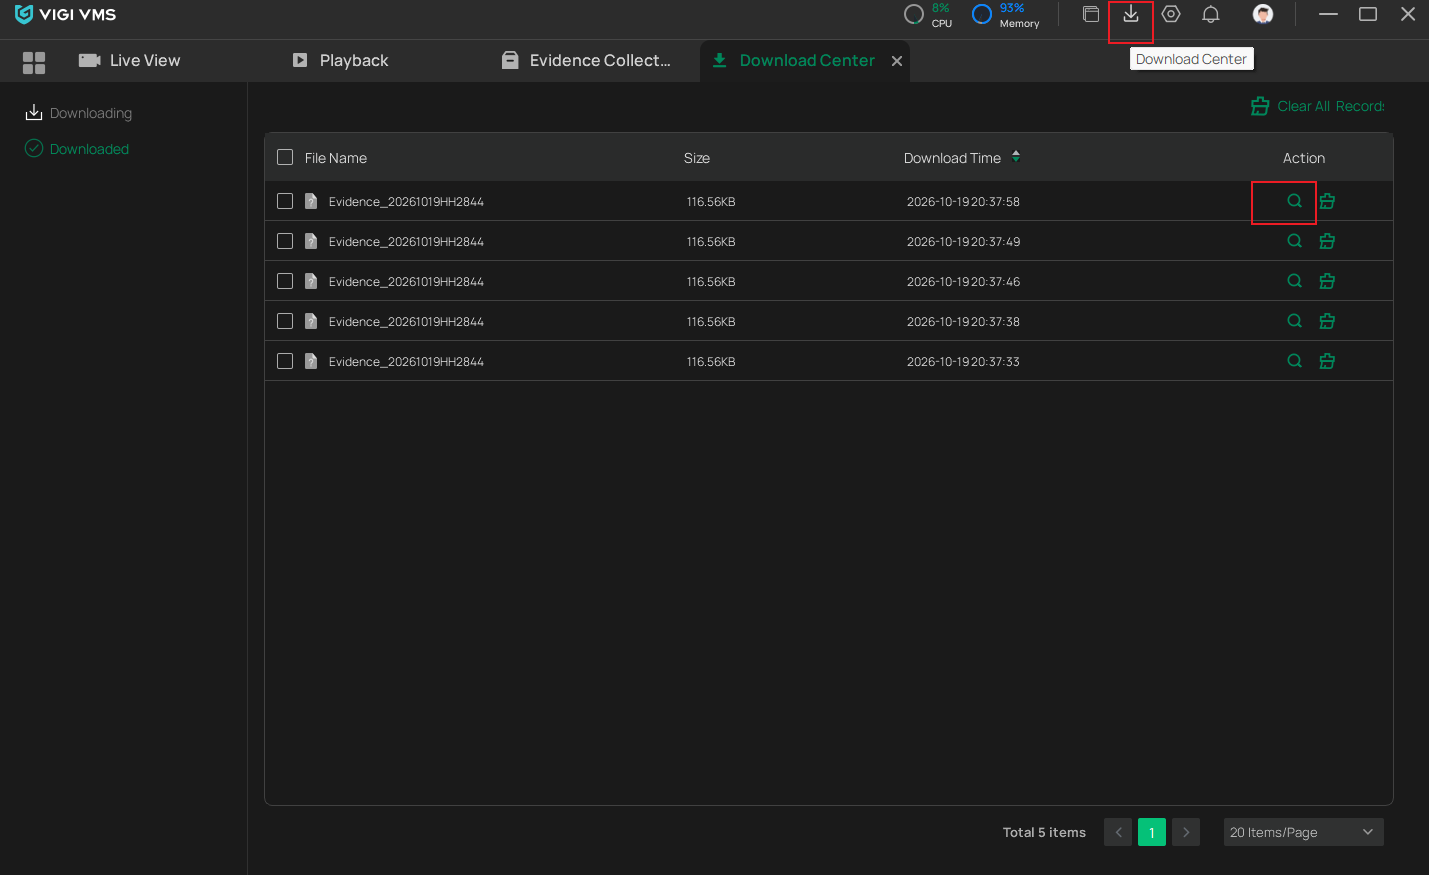1429x875 pixels.
Task: Click the CPU usage indicator
Action: (x=928, y=14)
